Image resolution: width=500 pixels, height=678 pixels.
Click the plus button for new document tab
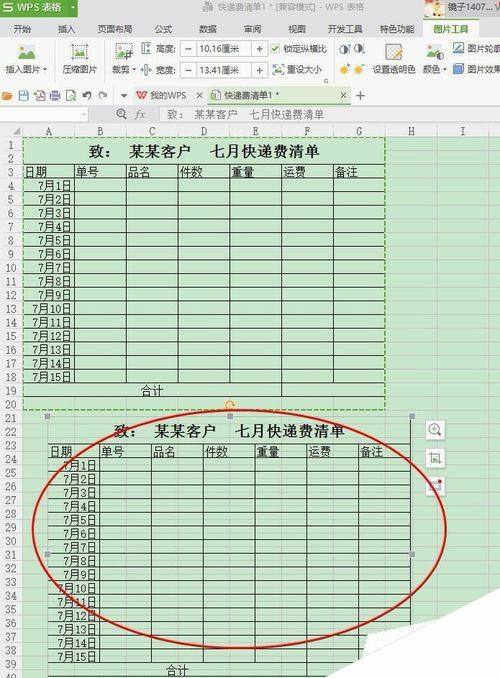tap(360, 96)
